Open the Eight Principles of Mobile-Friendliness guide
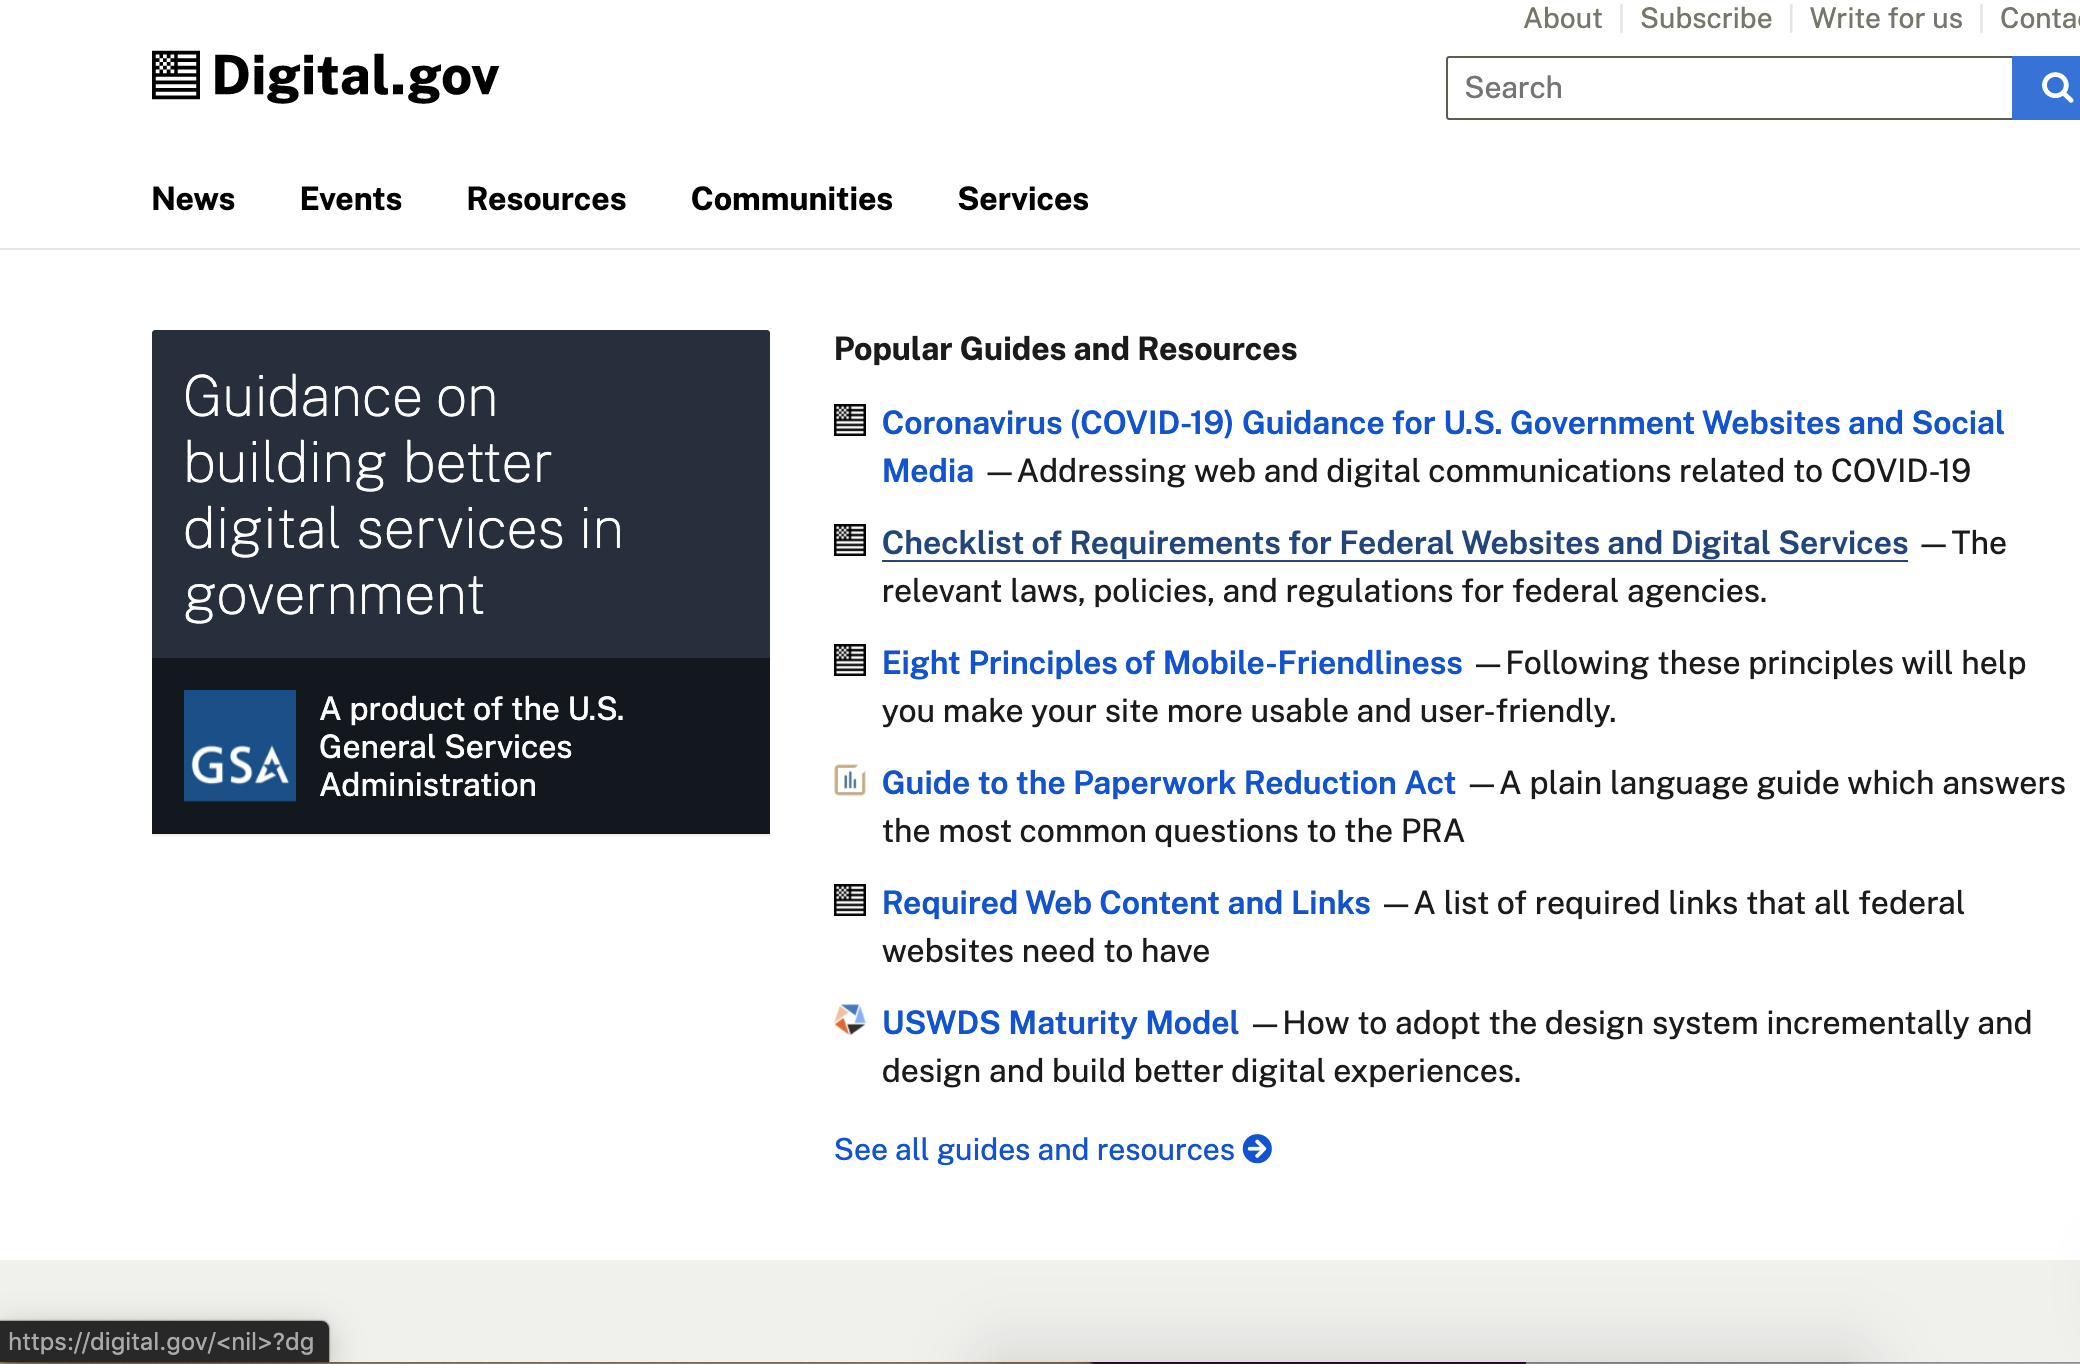The image size is (2080, 1364). [x=1170, y=662]
